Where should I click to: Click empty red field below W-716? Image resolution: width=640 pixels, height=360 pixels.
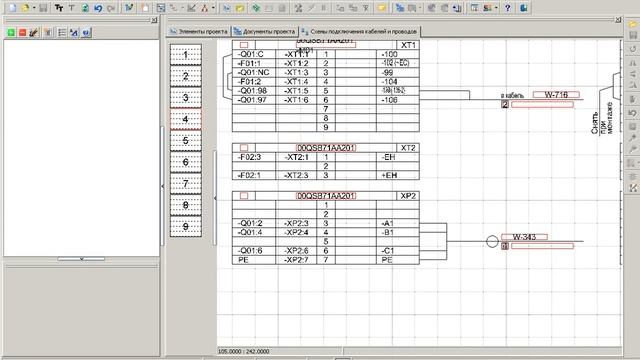(x=542, y=104)
